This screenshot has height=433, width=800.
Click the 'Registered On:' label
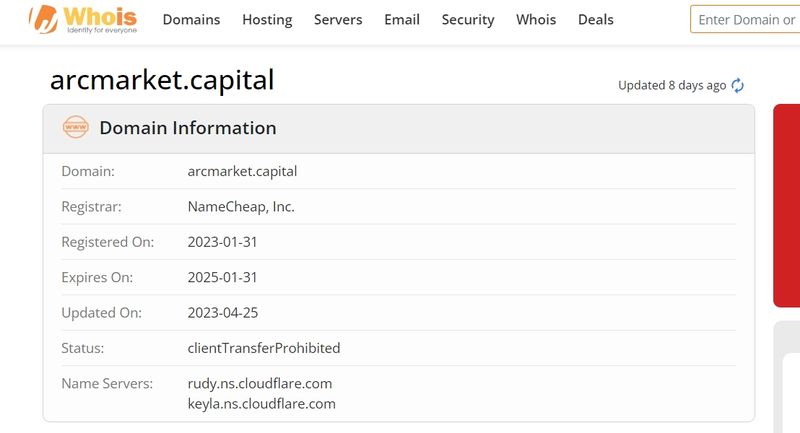pos(108,242)
